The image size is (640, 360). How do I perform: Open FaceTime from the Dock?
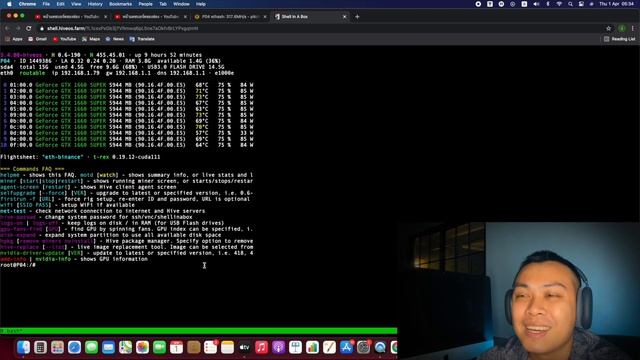(159, 347)
